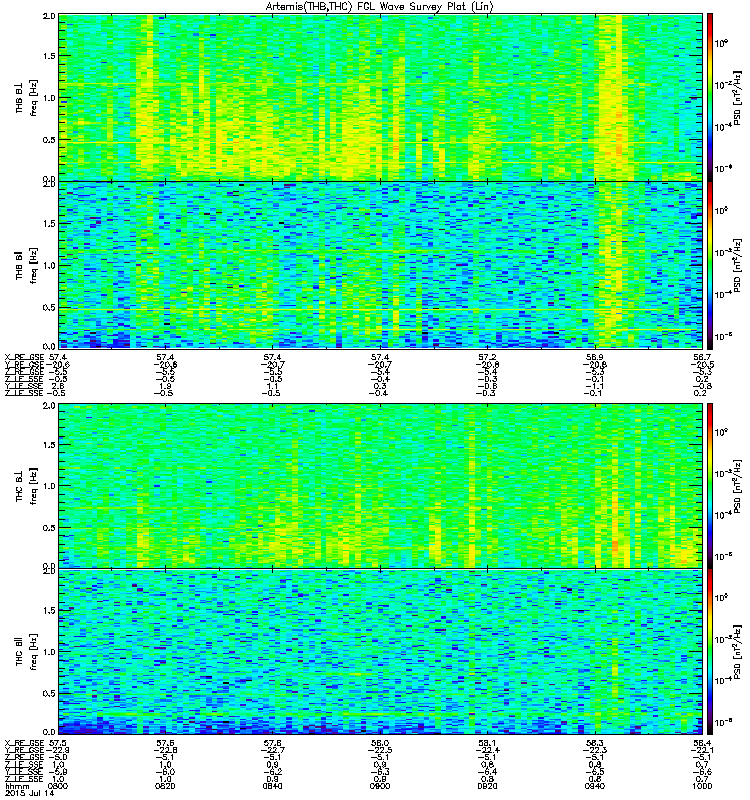Select the THC B-perpendicular spectrogram color bar
750x800 pixels.
point(710,486)
